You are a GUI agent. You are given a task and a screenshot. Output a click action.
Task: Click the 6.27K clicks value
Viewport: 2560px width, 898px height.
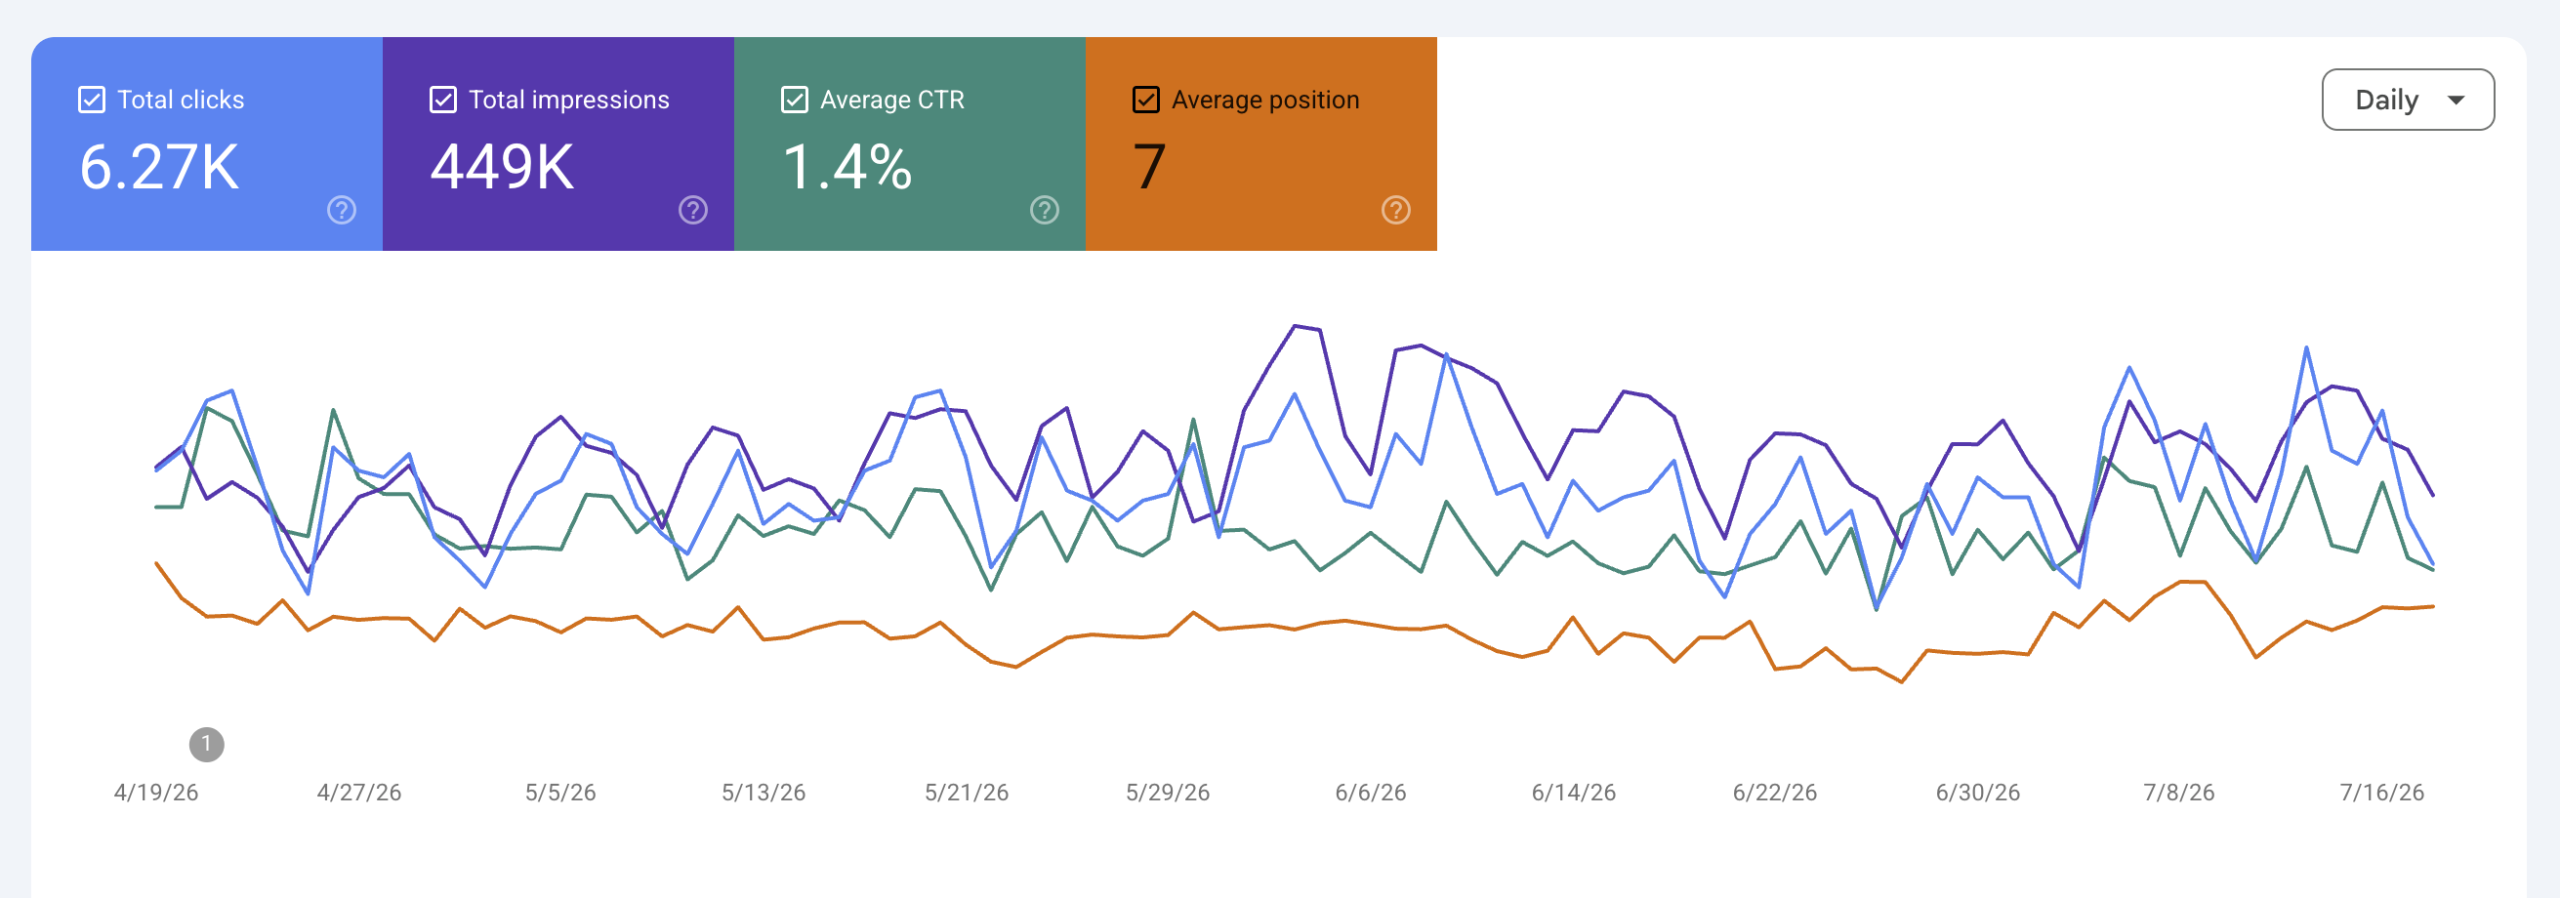[x=159, y=167]
